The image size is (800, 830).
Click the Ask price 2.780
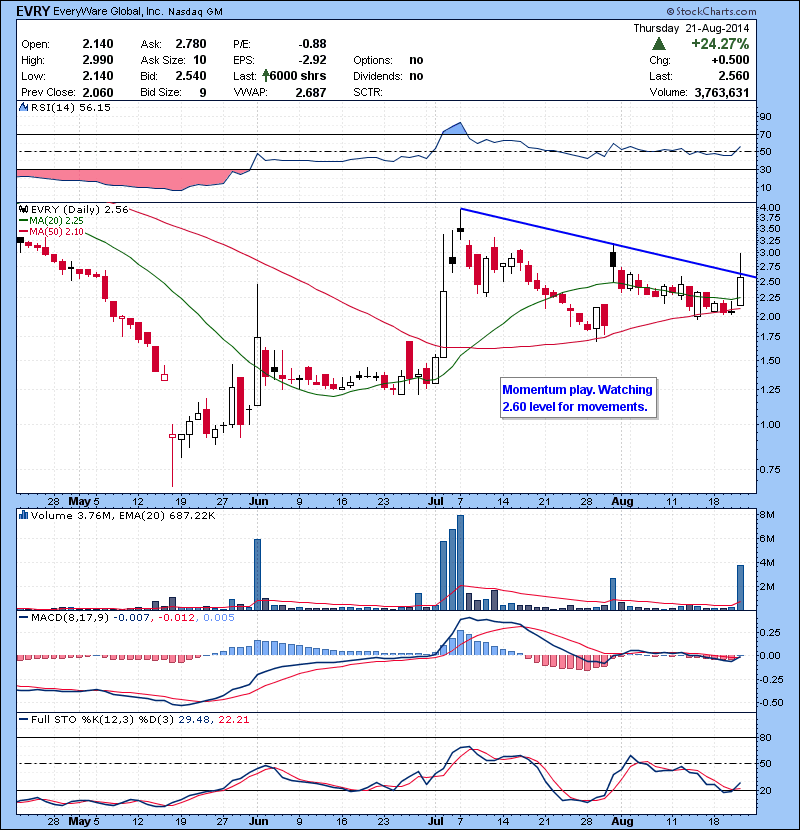[x=191, y=44]
